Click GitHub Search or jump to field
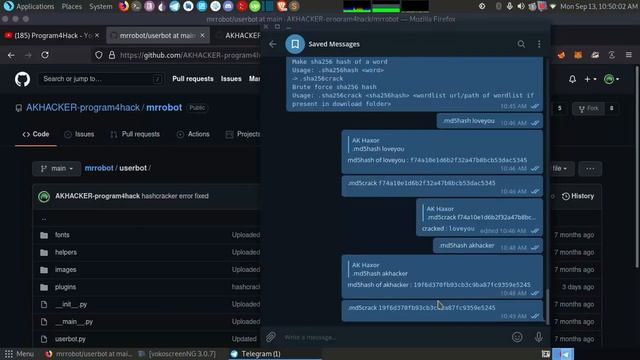 [x=101, y=79]
